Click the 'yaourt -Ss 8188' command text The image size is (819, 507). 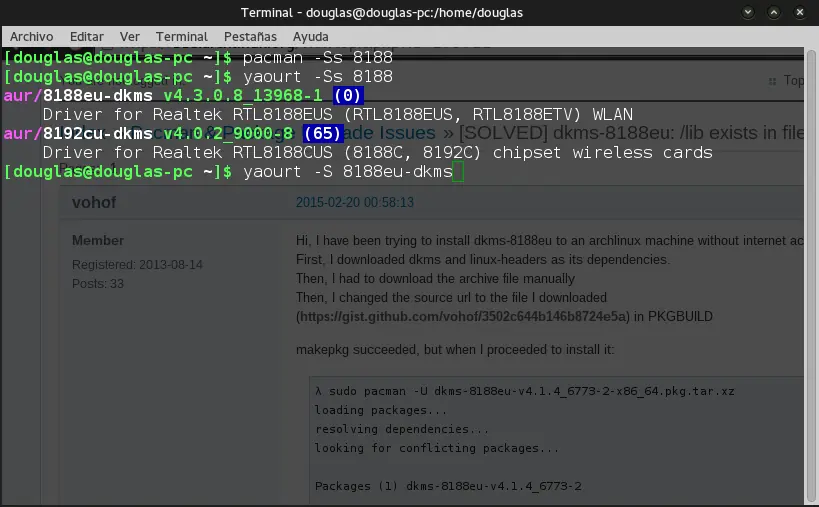pos(318,77)
